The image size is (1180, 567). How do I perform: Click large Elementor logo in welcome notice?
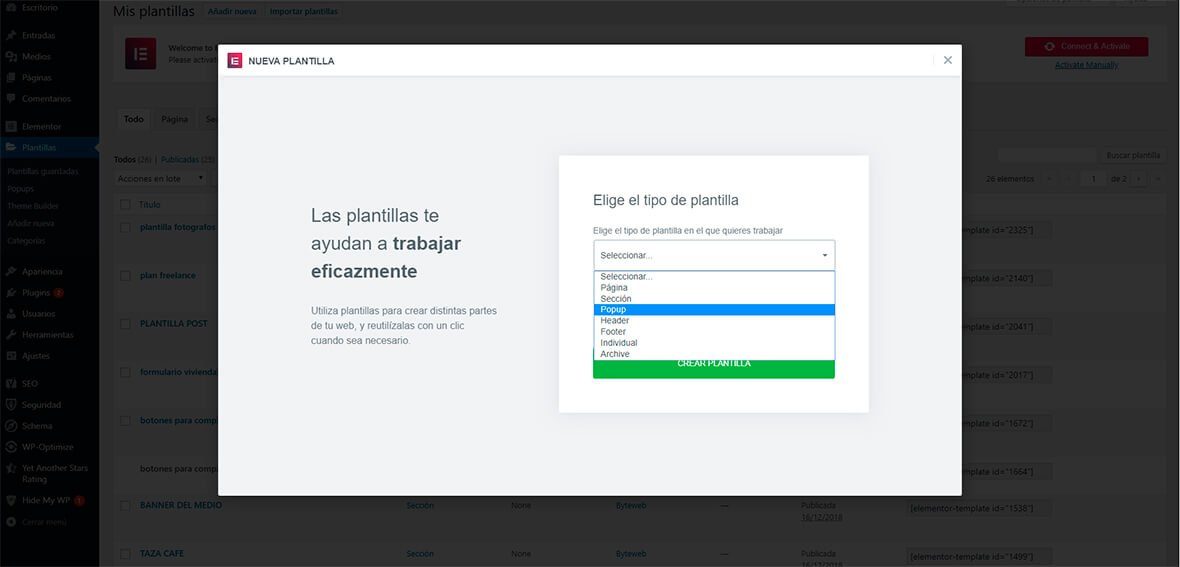click(141, 54)
